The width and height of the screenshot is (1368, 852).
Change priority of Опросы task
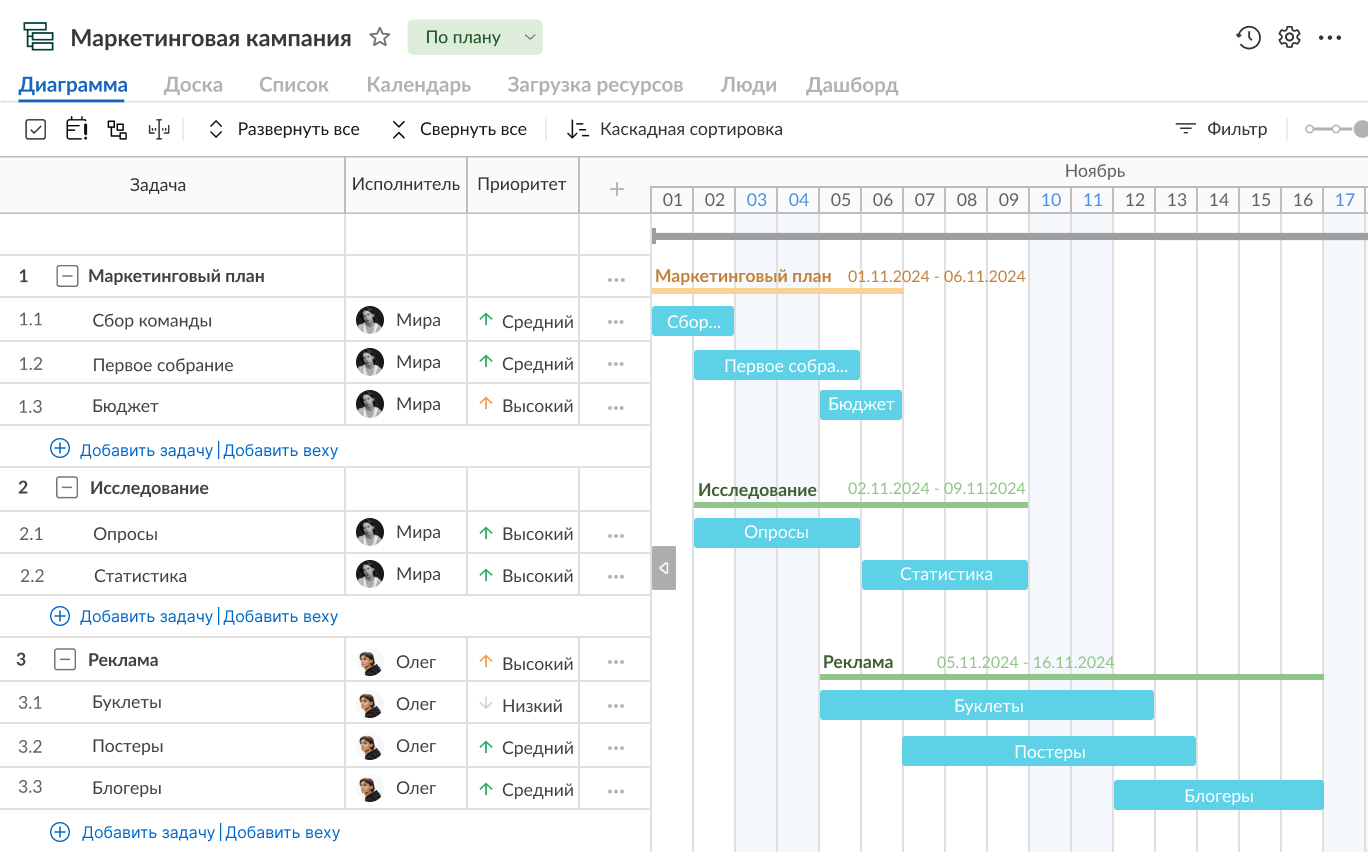pos(526,534)
